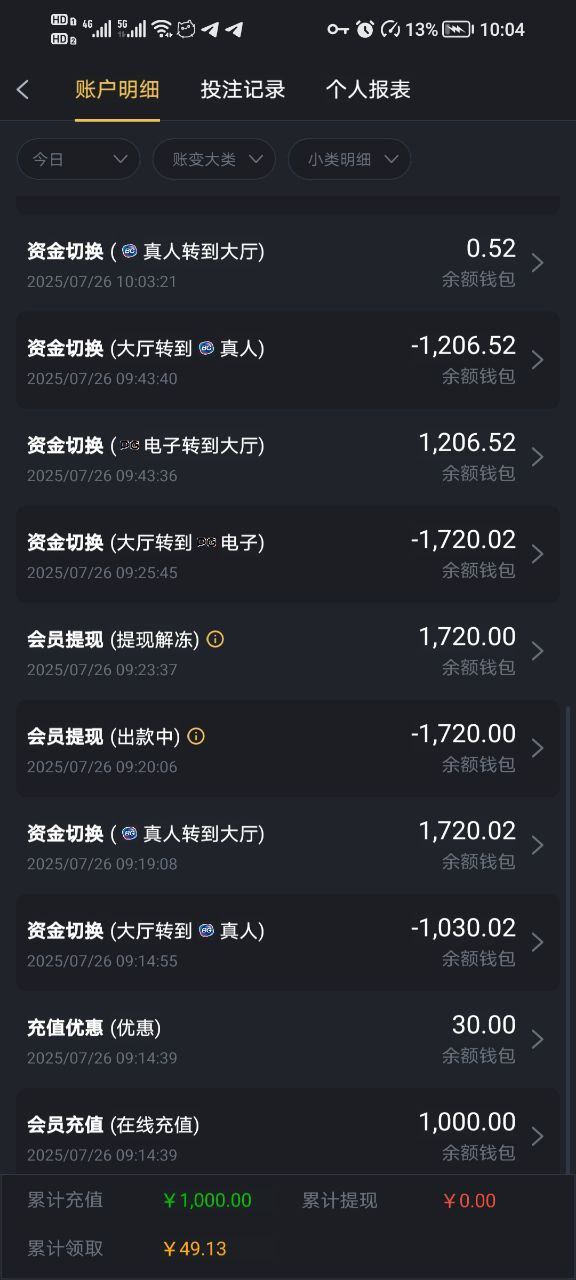Tap info icon beside 提现解冻
The width and height of the screenshot is (576, 1280).
(x=215, y=639)
